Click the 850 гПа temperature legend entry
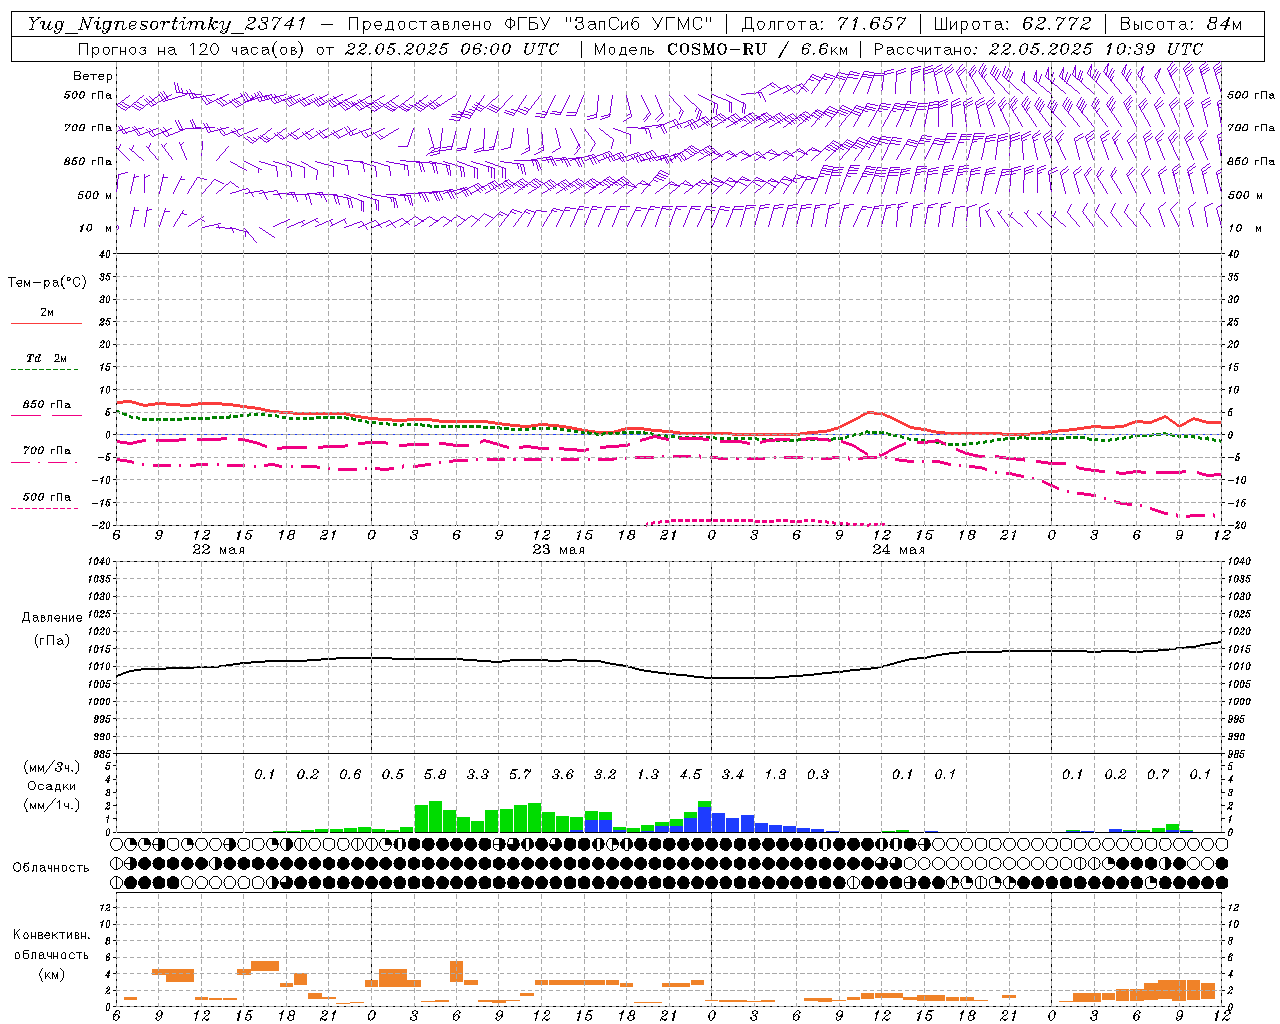Screen dimensions: 1280x1024 (46, 408)
